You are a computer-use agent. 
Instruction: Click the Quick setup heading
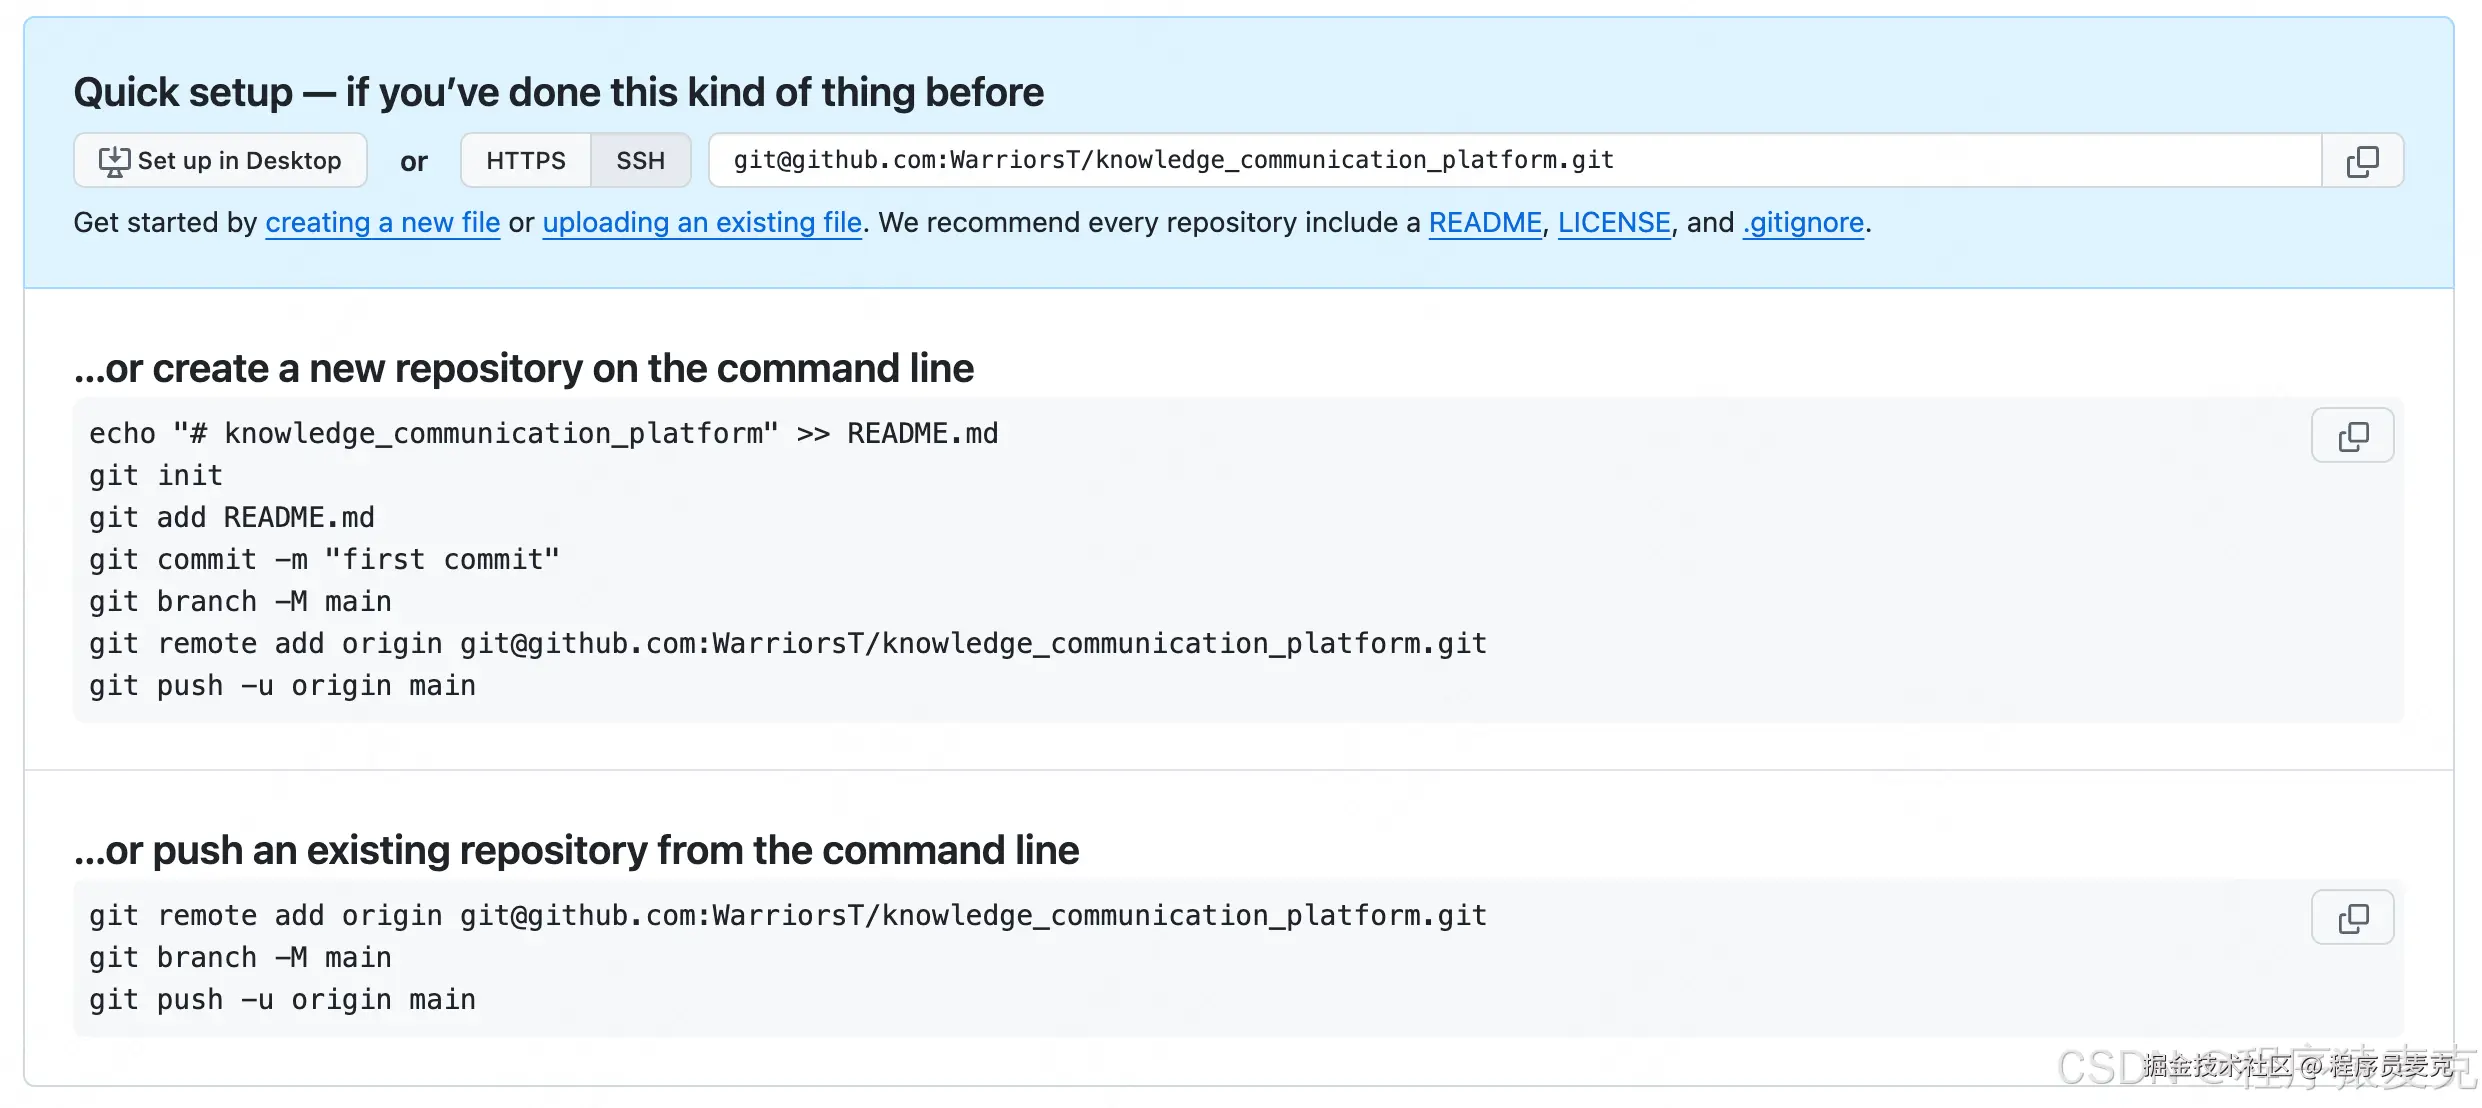(x=558, y=93)
